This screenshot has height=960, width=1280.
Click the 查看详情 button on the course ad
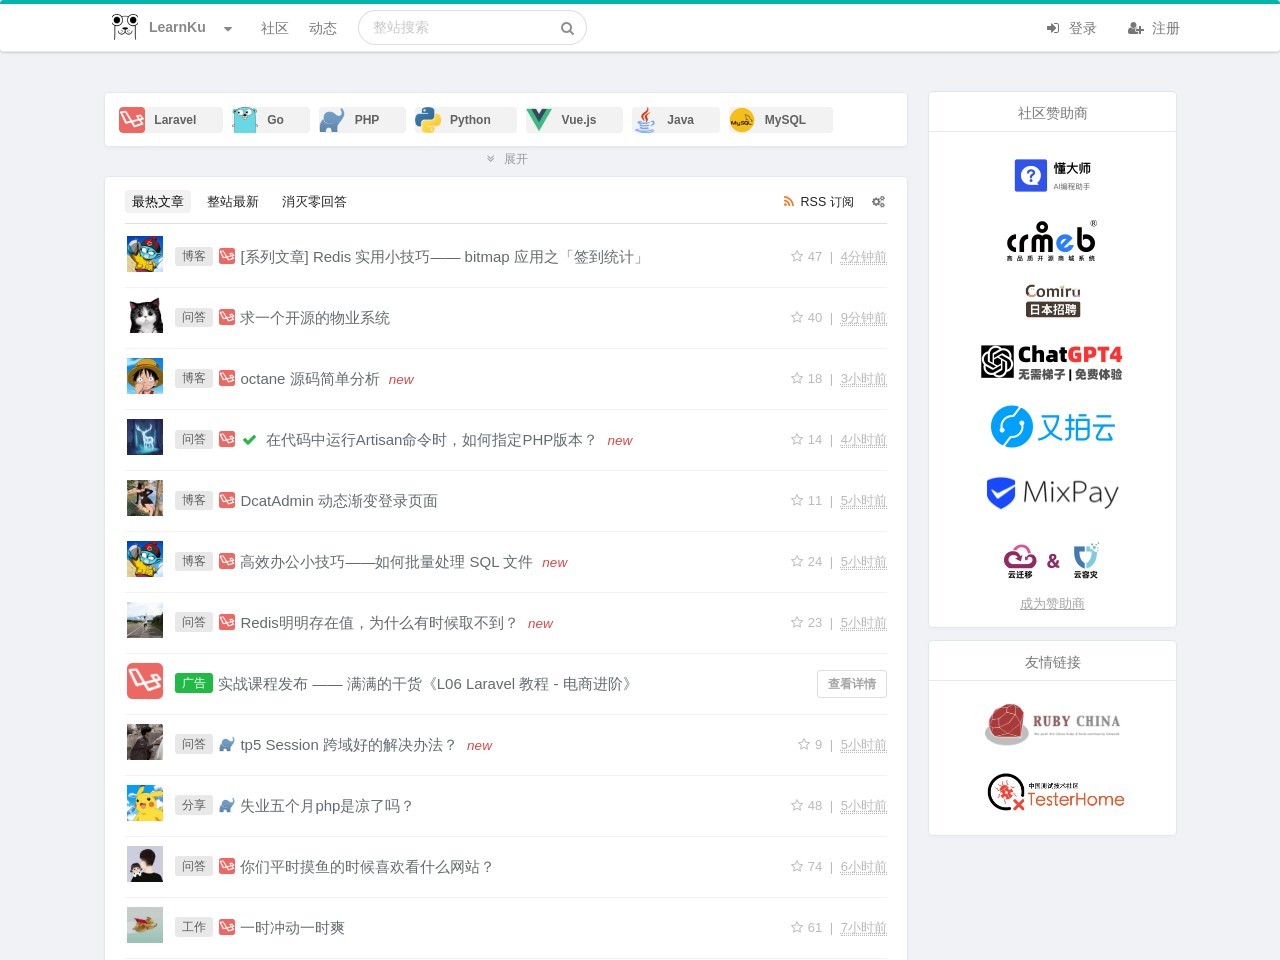coord(852,684)
